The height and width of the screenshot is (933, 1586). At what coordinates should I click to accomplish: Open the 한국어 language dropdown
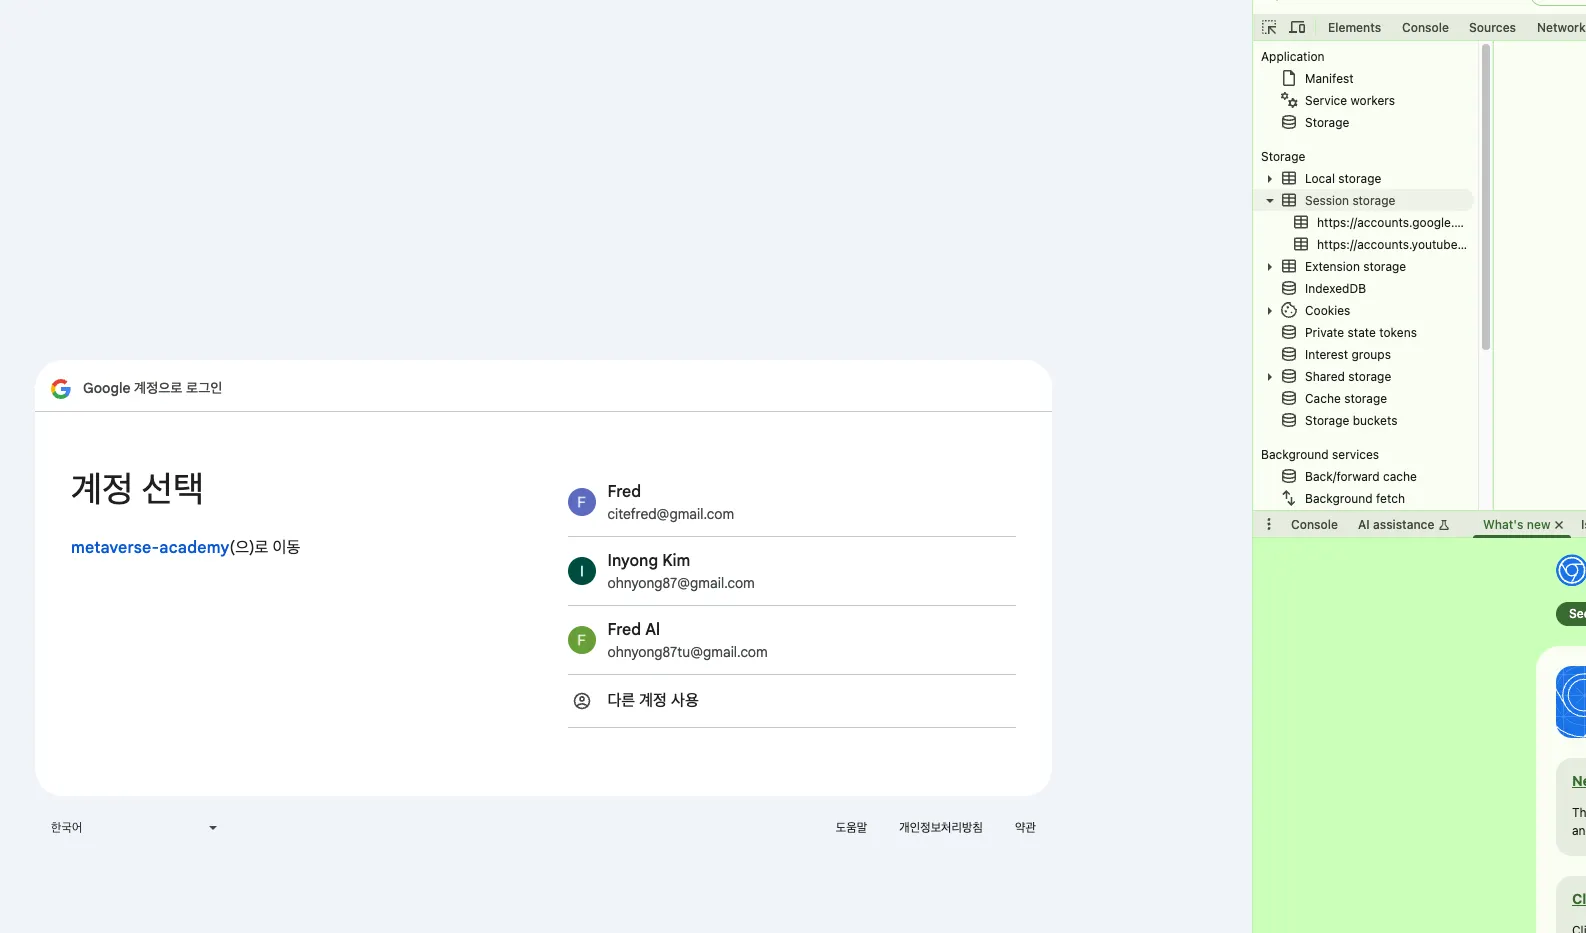[134, 828]
